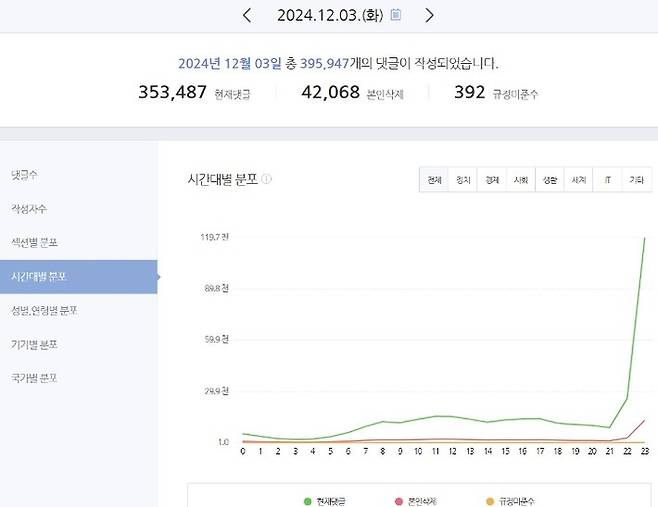Click the date text 2024.12.03.(화)
The image size is (658, 507).
[330, 16]
